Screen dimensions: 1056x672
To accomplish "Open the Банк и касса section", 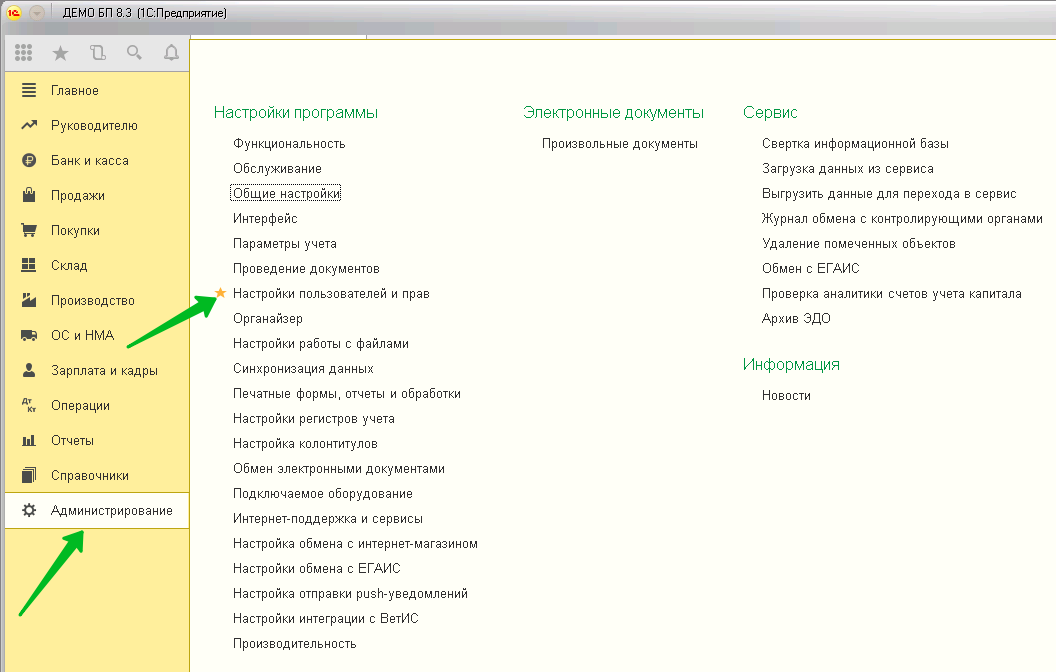I will 89,161.
